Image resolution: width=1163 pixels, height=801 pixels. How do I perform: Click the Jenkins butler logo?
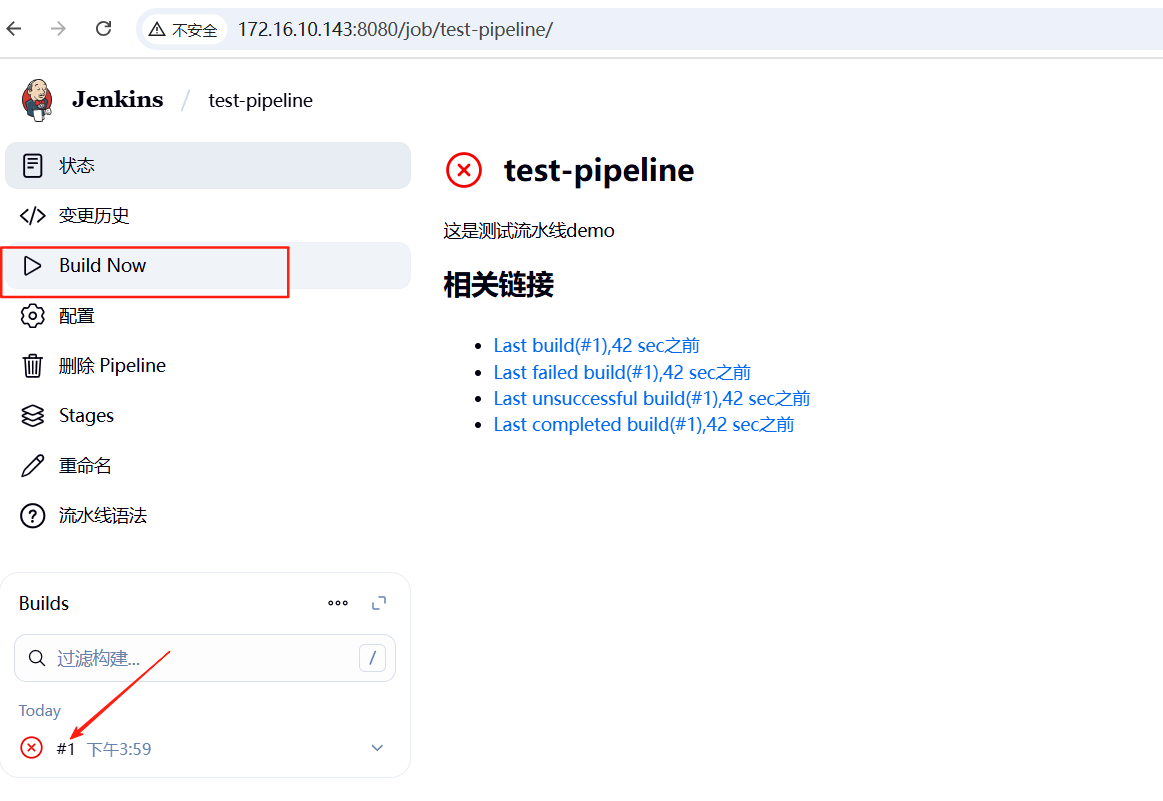(37, 99)
